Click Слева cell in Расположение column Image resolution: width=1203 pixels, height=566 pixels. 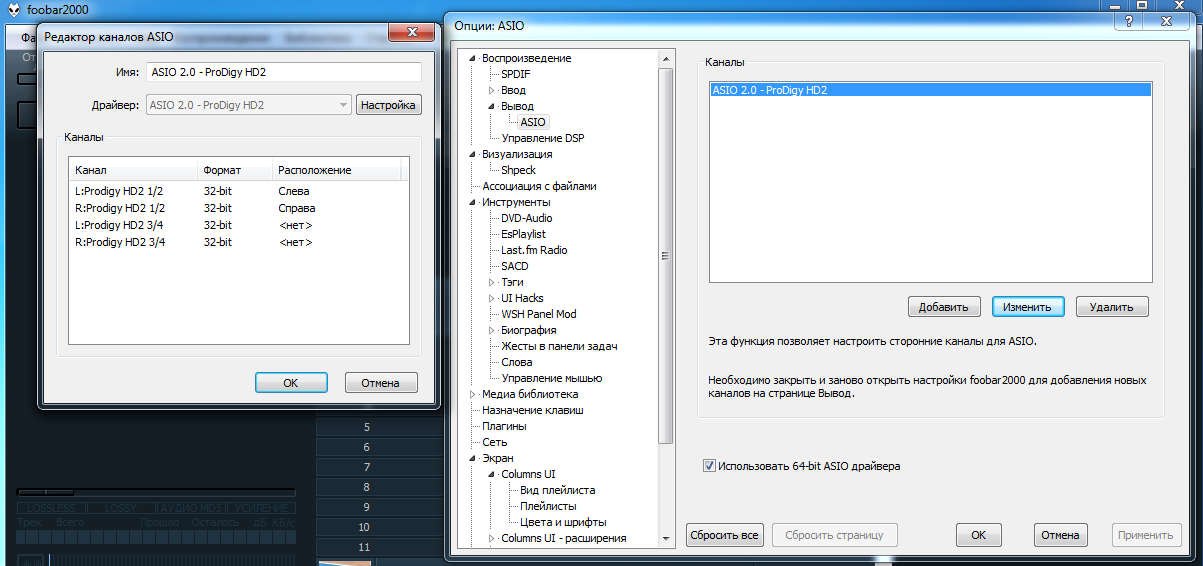tap(294, 191)
